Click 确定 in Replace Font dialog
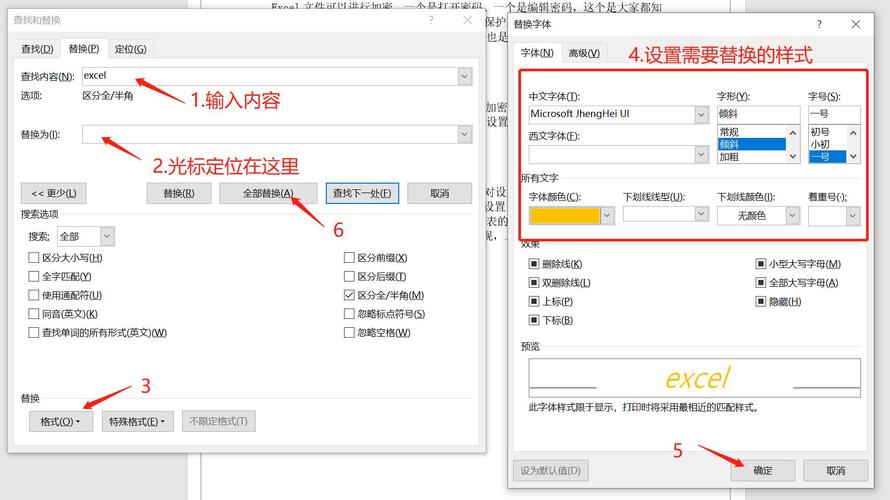Screen dimensions: 890x500 coord(762,470)
